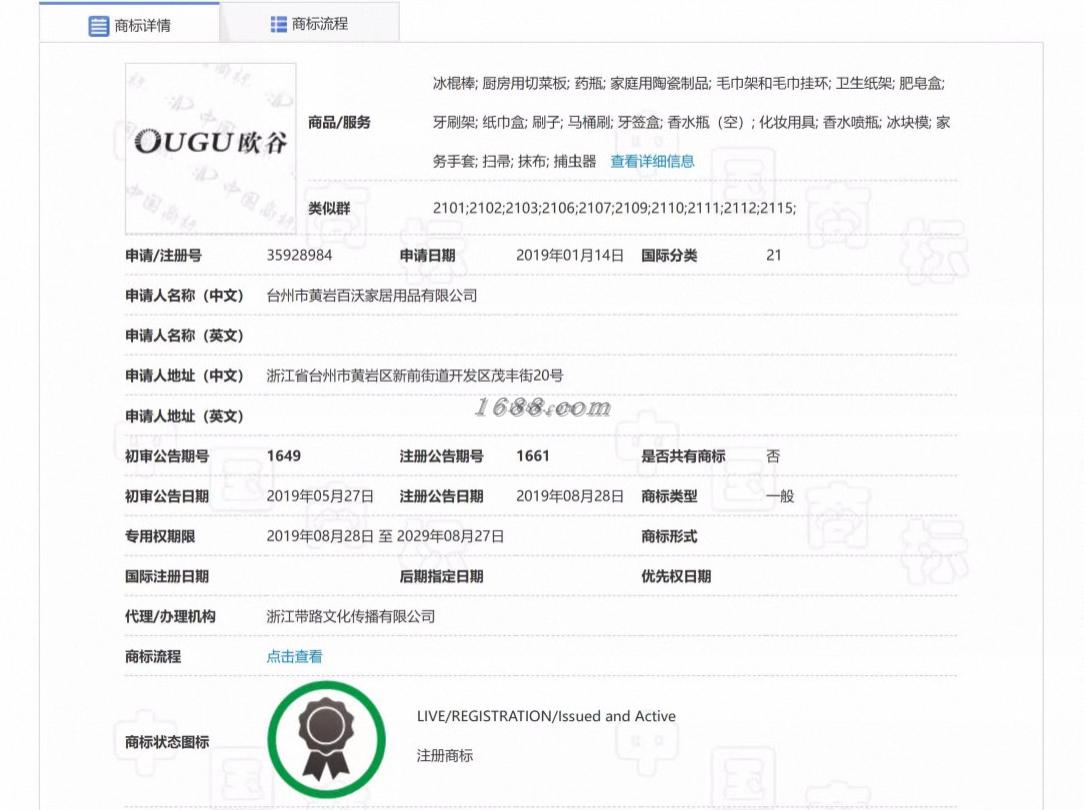
Task: Select applicant name 台州市黄岩百沃家居用品有限公司
Action: [372, 296]
